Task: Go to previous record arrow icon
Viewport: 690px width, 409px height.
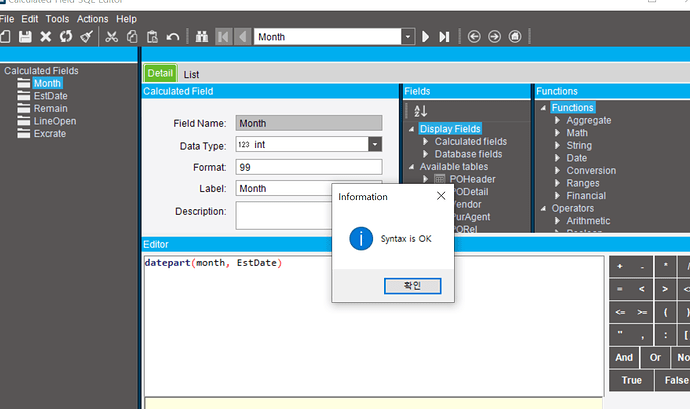Action: 242,37
